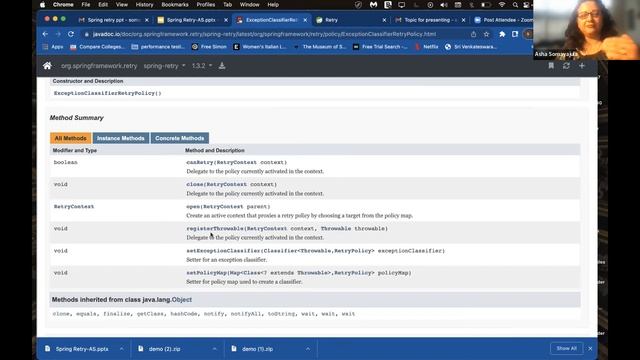Switch to Post Attendee Zoom tab

pyautogui.click(x=504, y=20)
